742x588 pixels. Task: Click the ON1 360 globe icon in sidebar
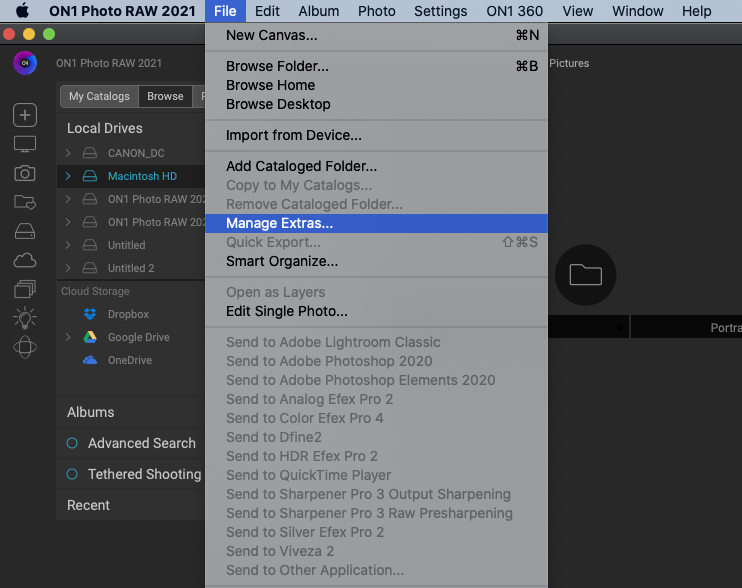coord(25,347)
